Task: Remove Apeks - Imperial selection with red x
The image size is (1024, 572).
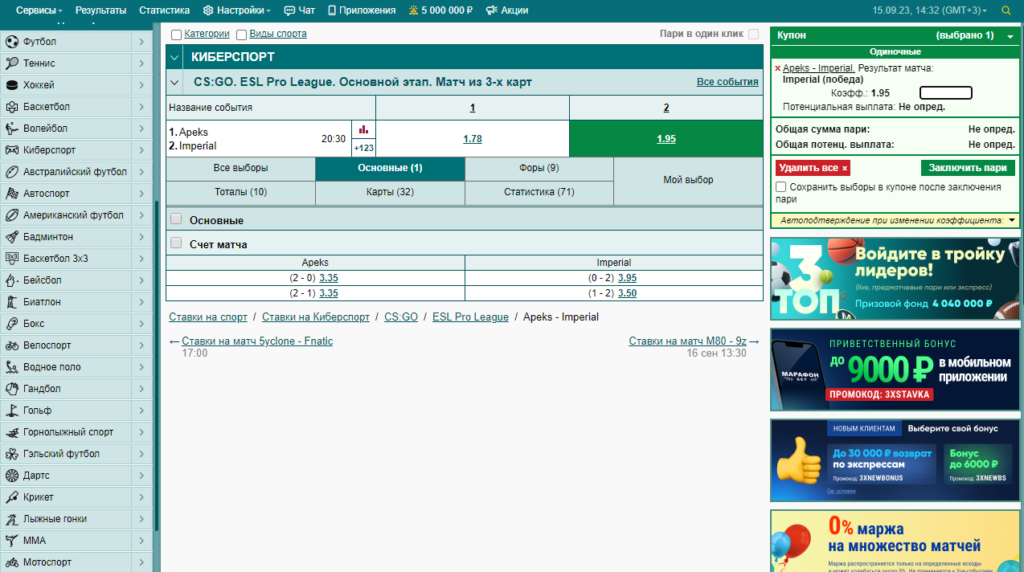Action: coord(778,68)
